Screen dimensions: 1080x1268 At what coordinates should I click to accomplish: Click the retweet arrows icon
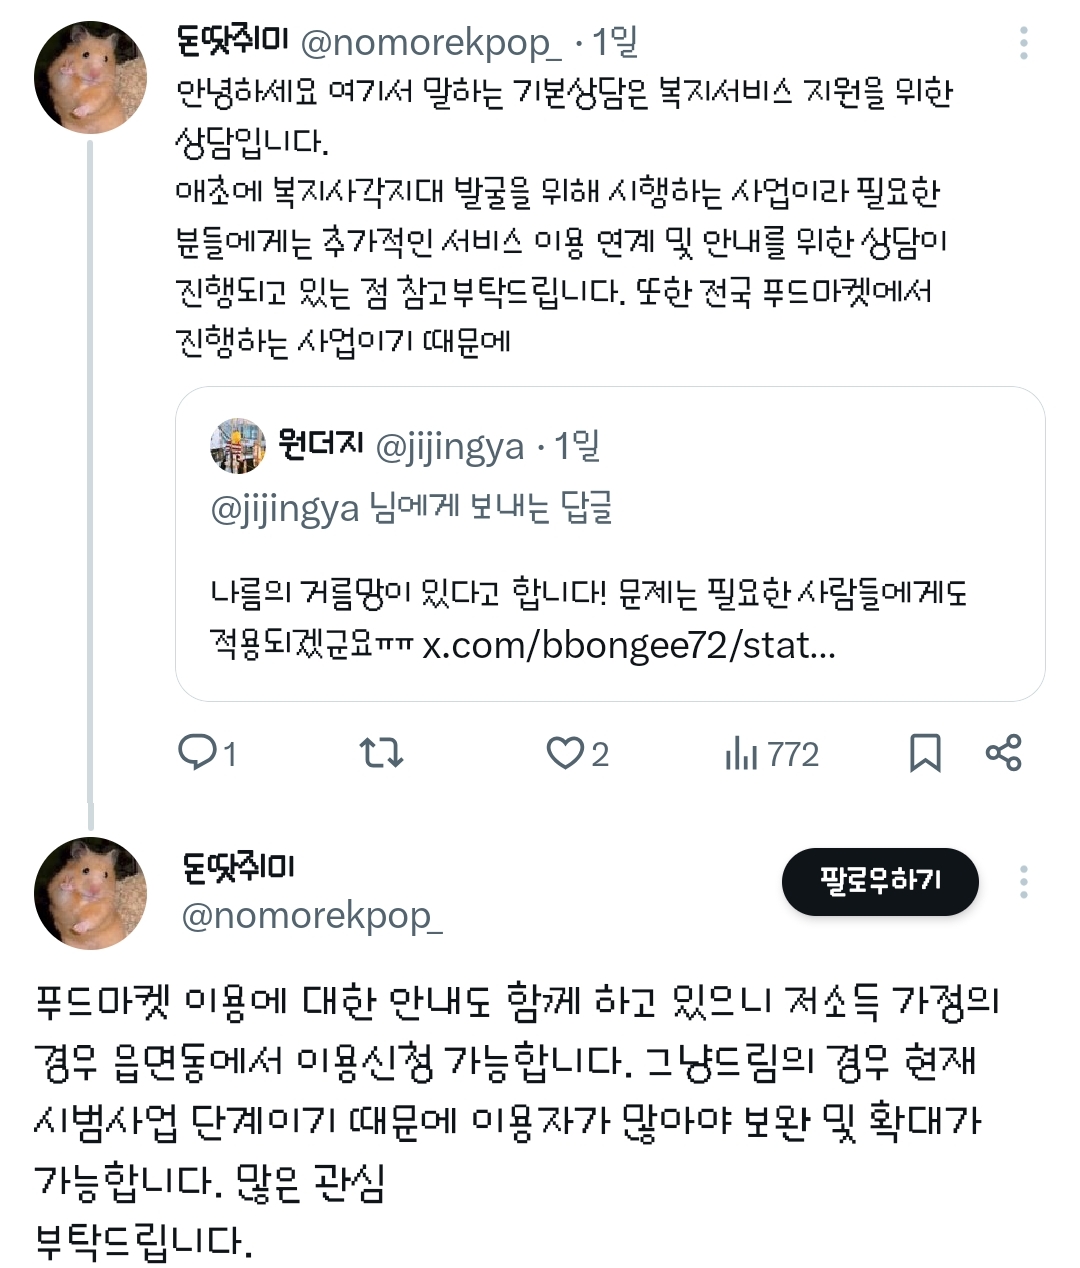[381, 752]
